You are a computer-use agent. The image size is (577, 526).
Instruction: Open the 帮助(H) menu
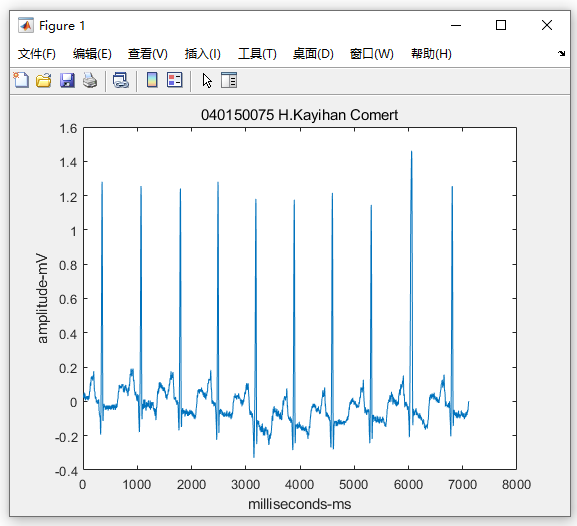point(431,54)
